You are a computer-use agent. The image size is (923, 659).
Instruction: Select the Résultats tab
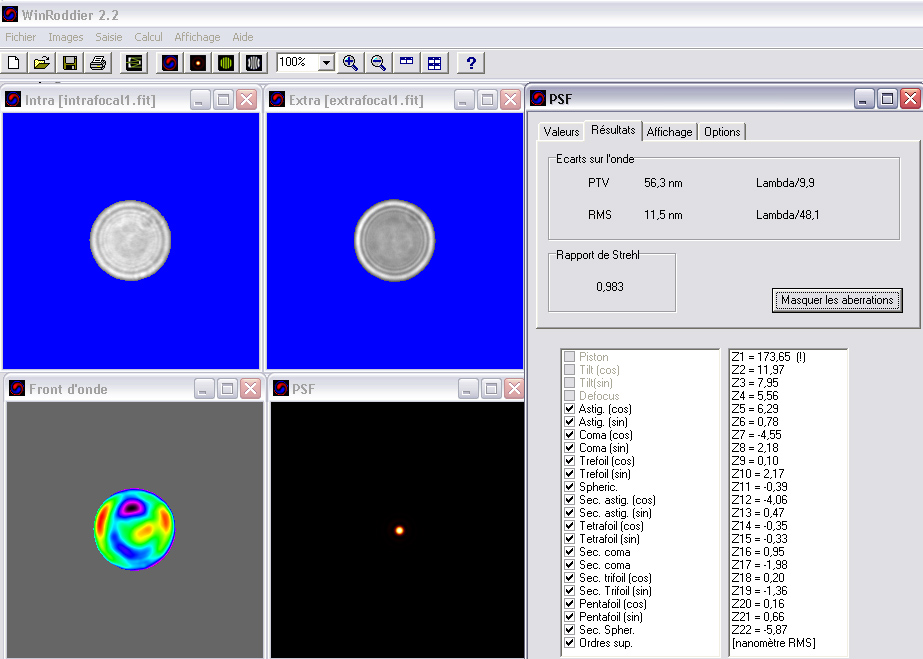coord(613,130)
